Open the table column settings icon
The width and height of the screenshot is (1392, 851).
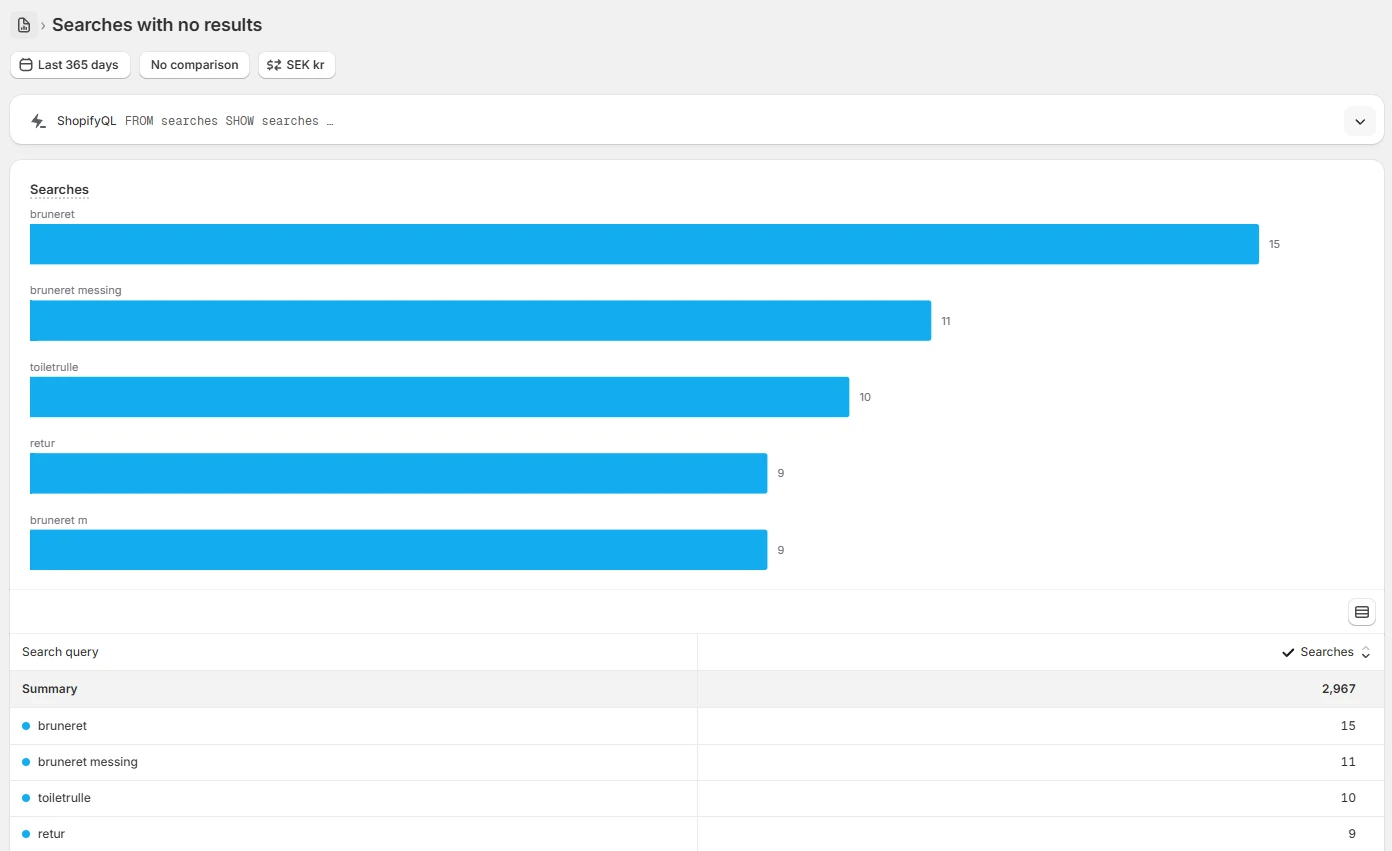click(1362, 612)
